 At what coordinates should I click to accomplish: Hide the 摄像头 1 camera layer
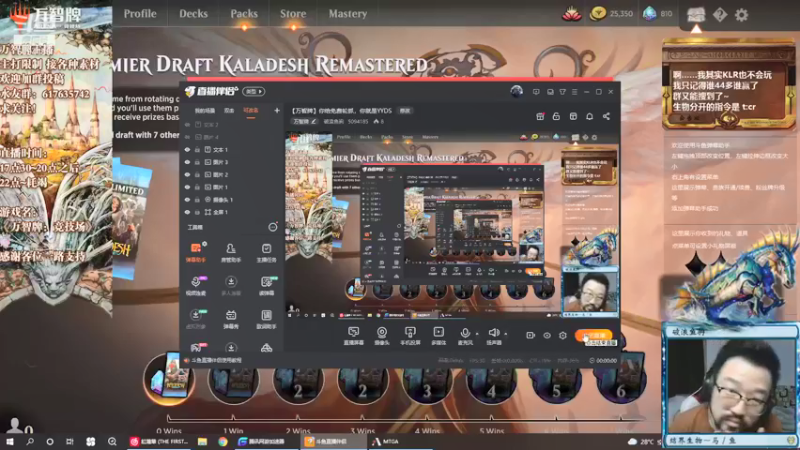click(187, 199)
